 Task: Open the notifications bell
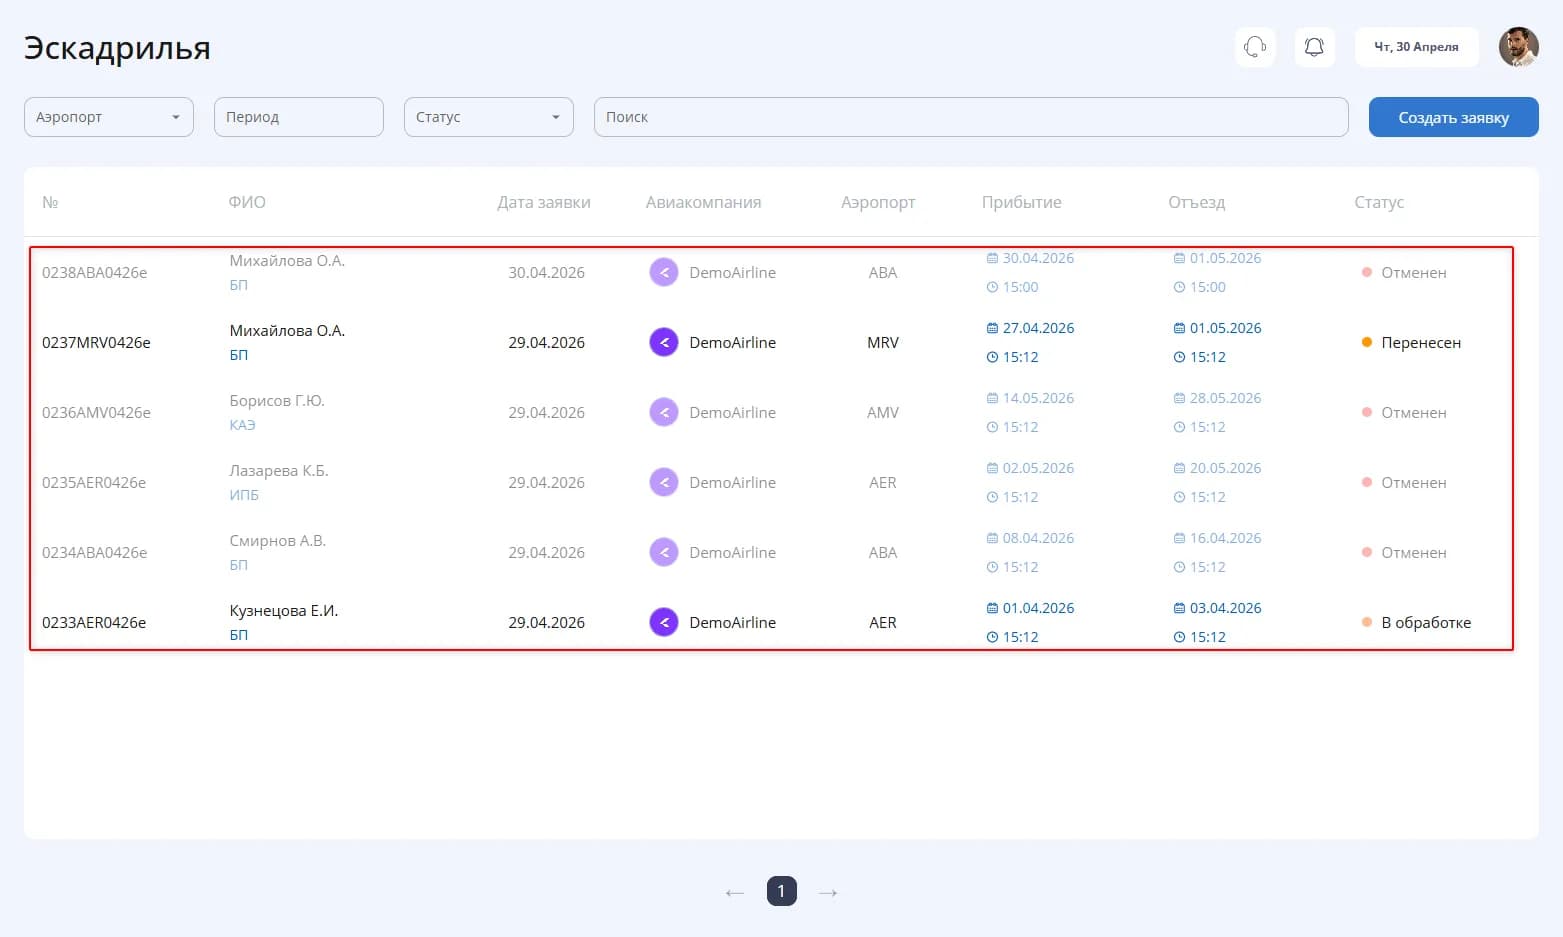pos(1315,47)
